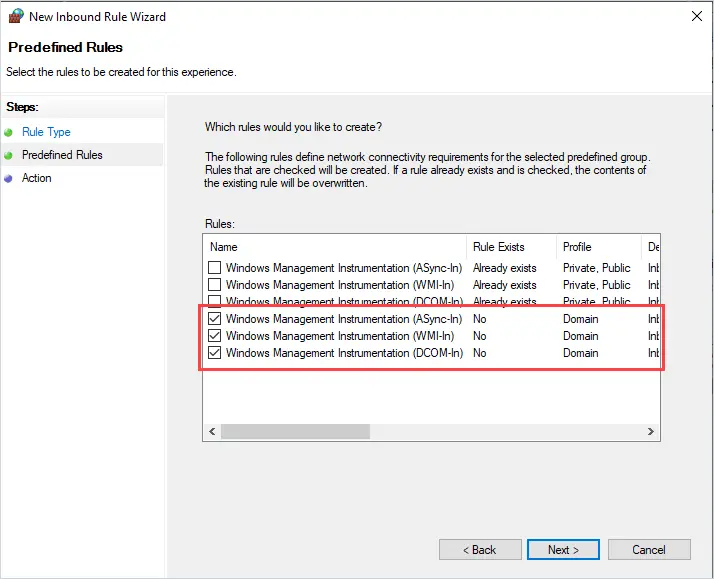Select the Action step in sidebar
The image size is (714, 579).
point(36,178)
